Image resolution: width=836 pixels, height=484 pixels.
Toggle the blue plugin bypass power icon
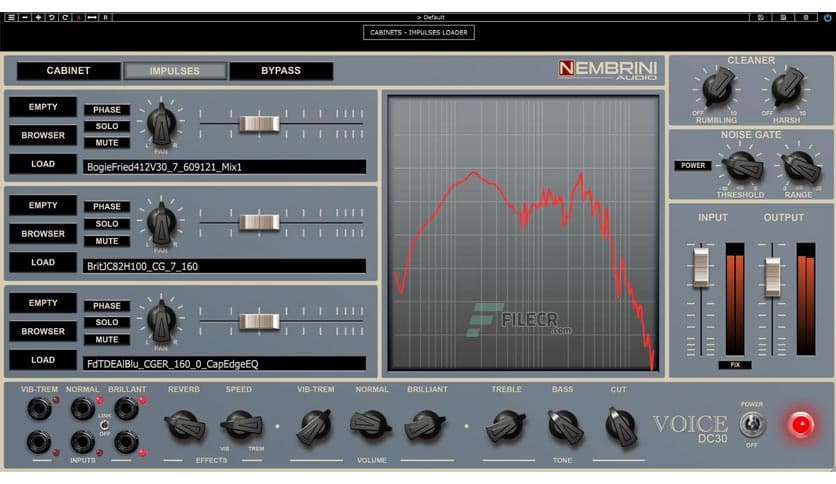point(827,18)
